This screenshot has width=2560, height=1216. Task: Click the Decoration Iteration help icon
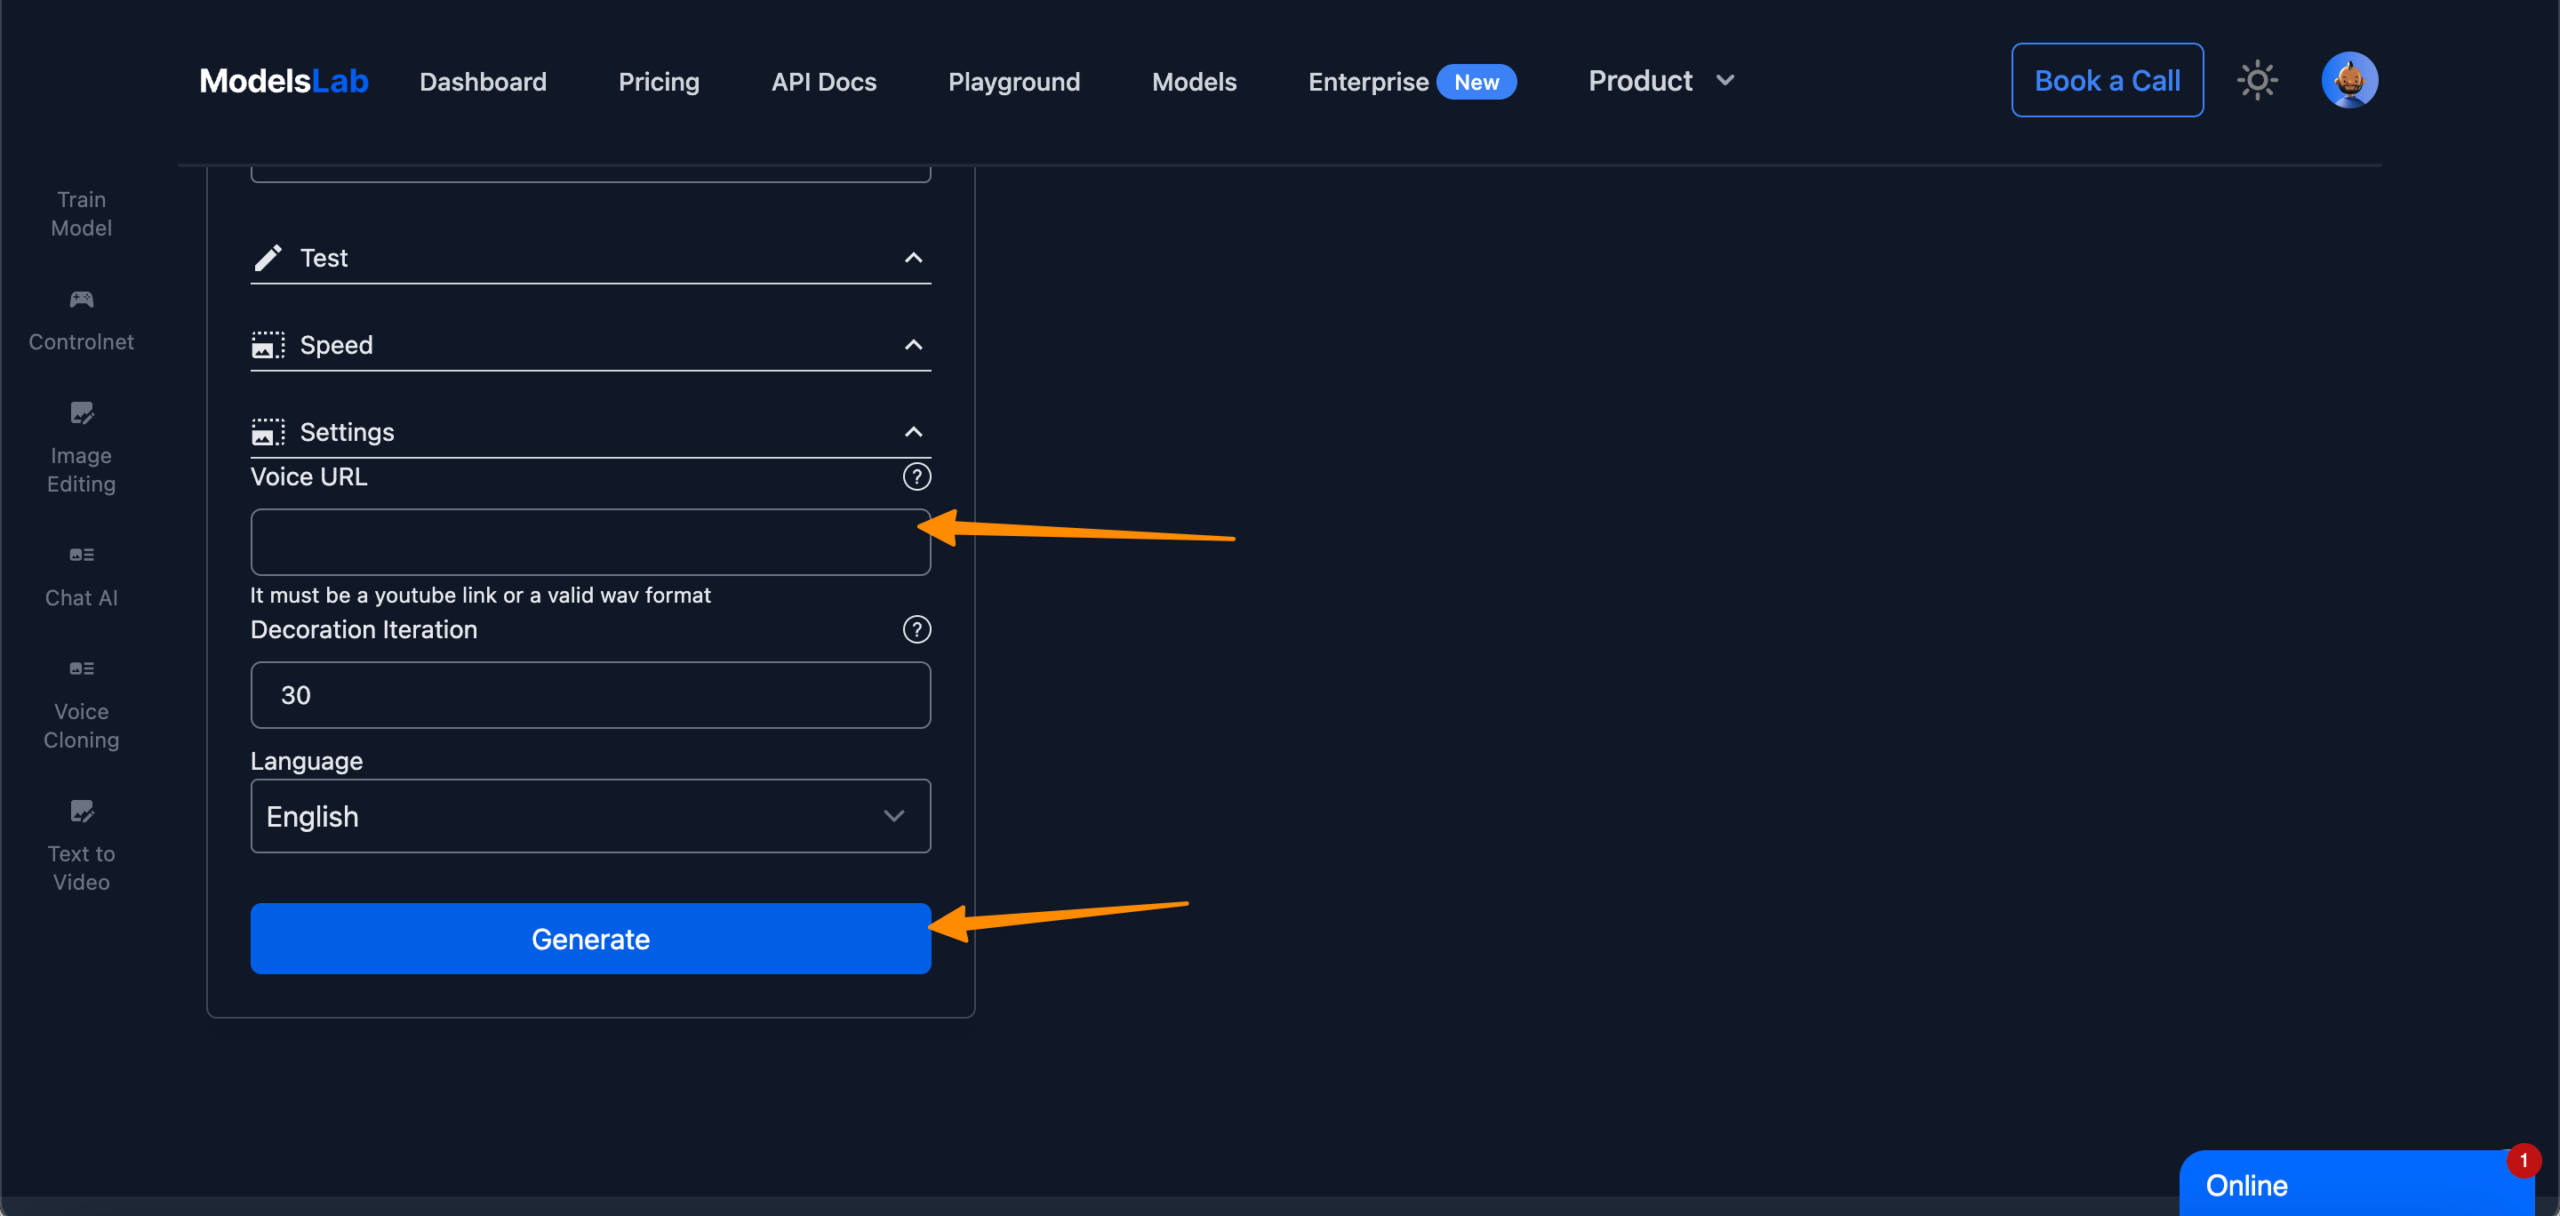pos(916,630)
